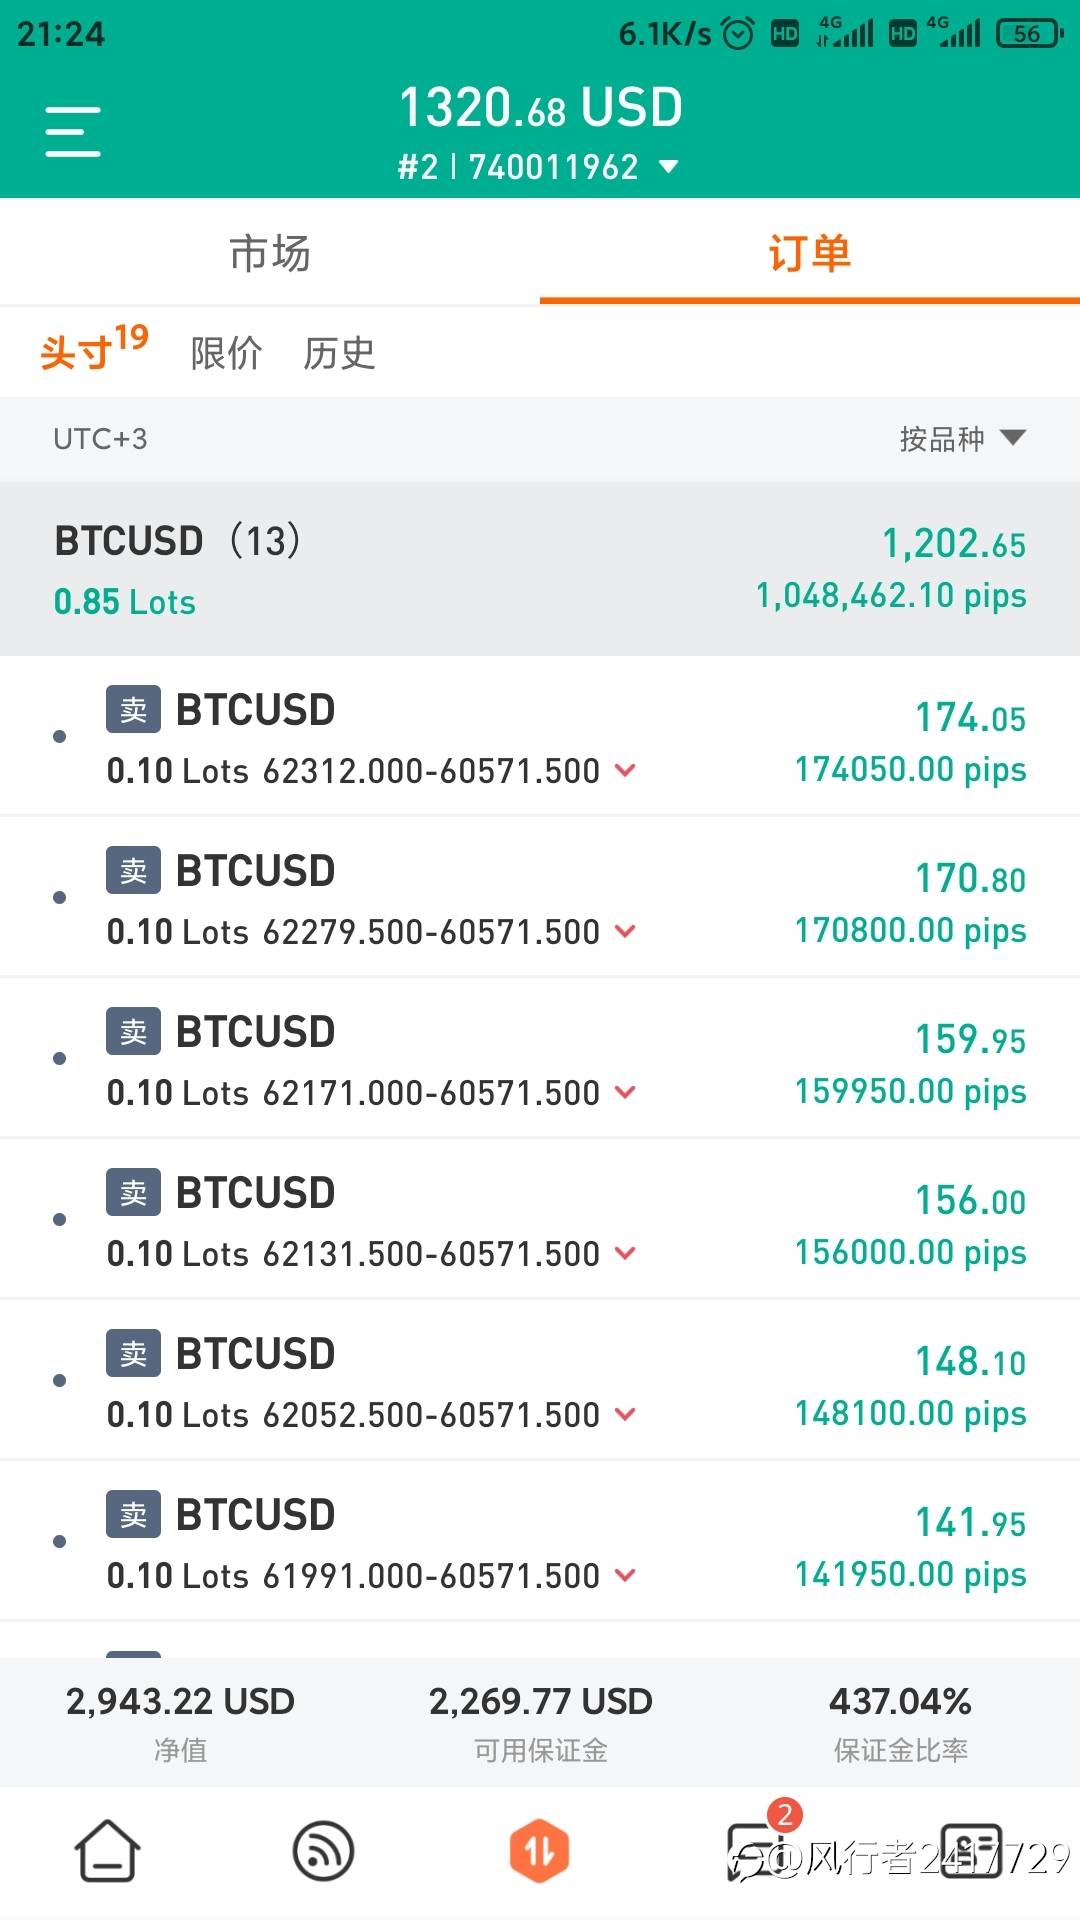Image resolution: width=1080 pixels, height=1920 pixels.
Task: Expand the 62279.500 sell order details
Action: coord(626,931)
